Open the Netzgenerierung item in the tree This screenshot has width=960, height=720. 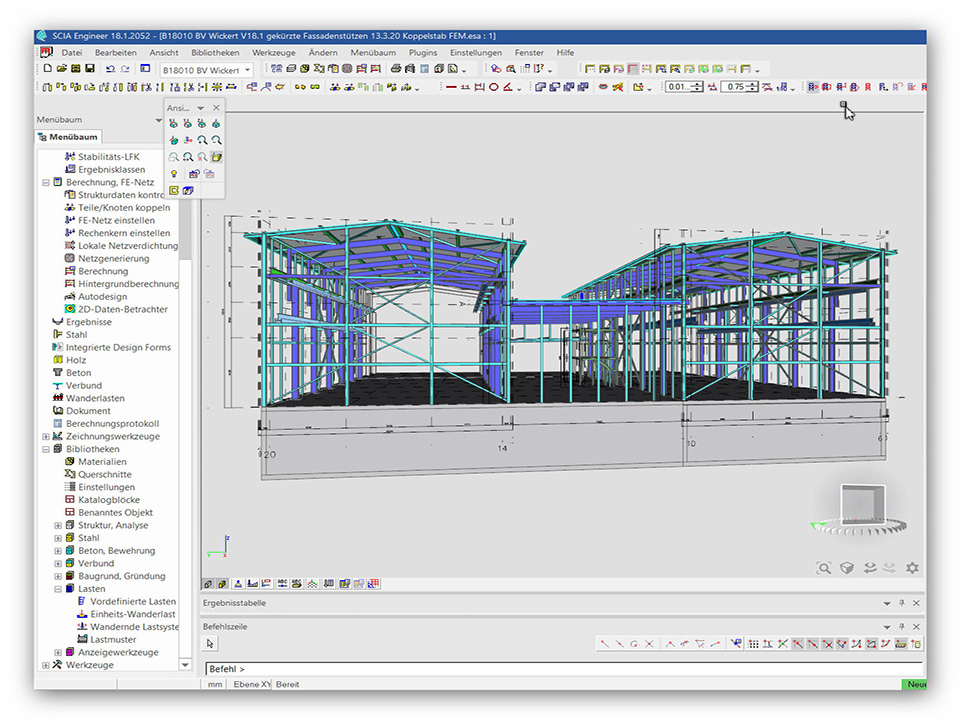click(x=113, y=258)
